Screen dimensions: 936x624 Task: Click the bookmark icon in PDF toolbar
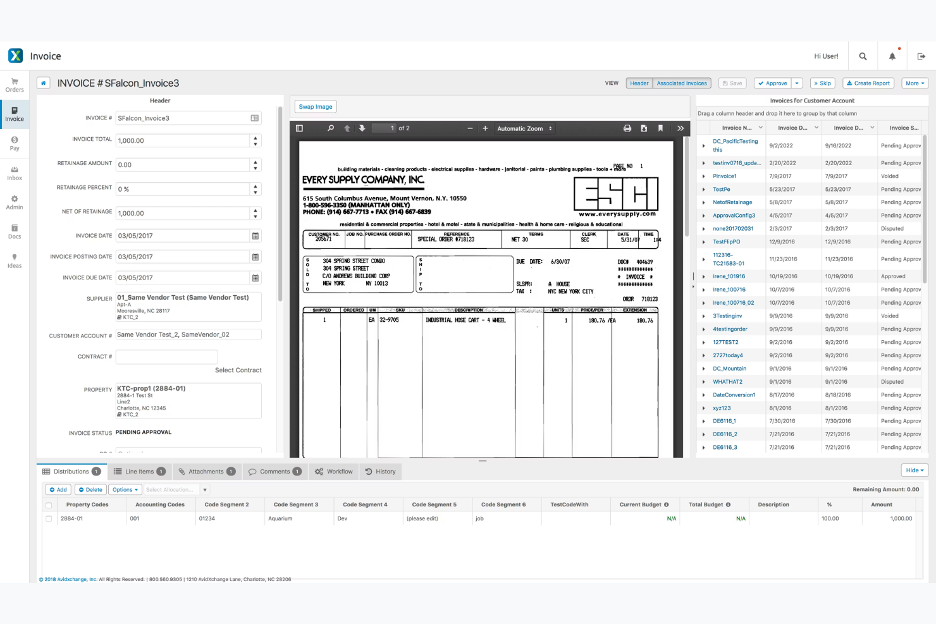[660, 128]
